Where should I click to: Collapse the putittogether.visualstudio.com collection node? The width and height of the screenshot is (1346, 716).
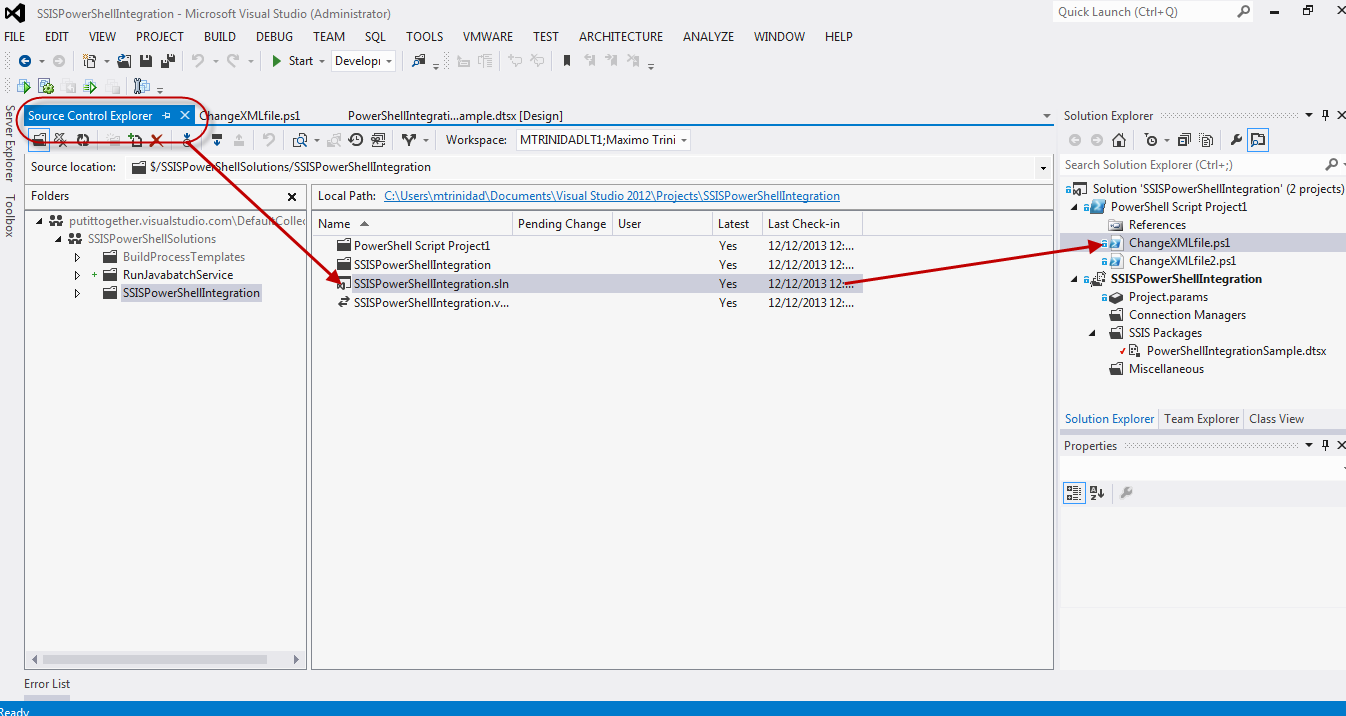(41, 221)
